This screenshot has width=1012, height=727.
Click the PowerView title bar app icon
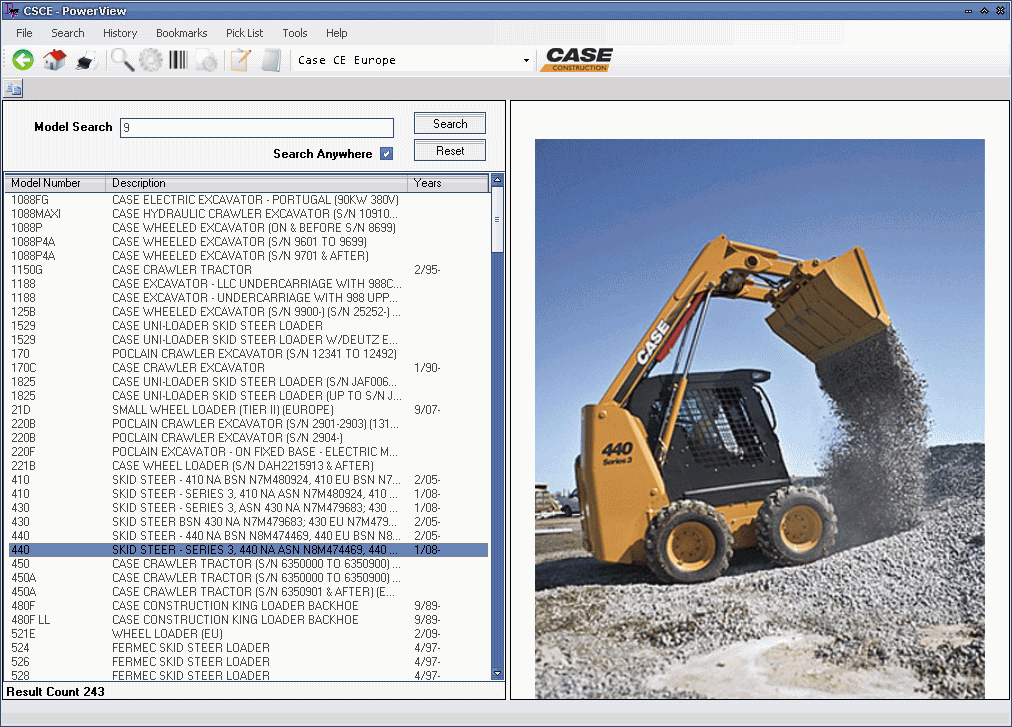point(11,10)
